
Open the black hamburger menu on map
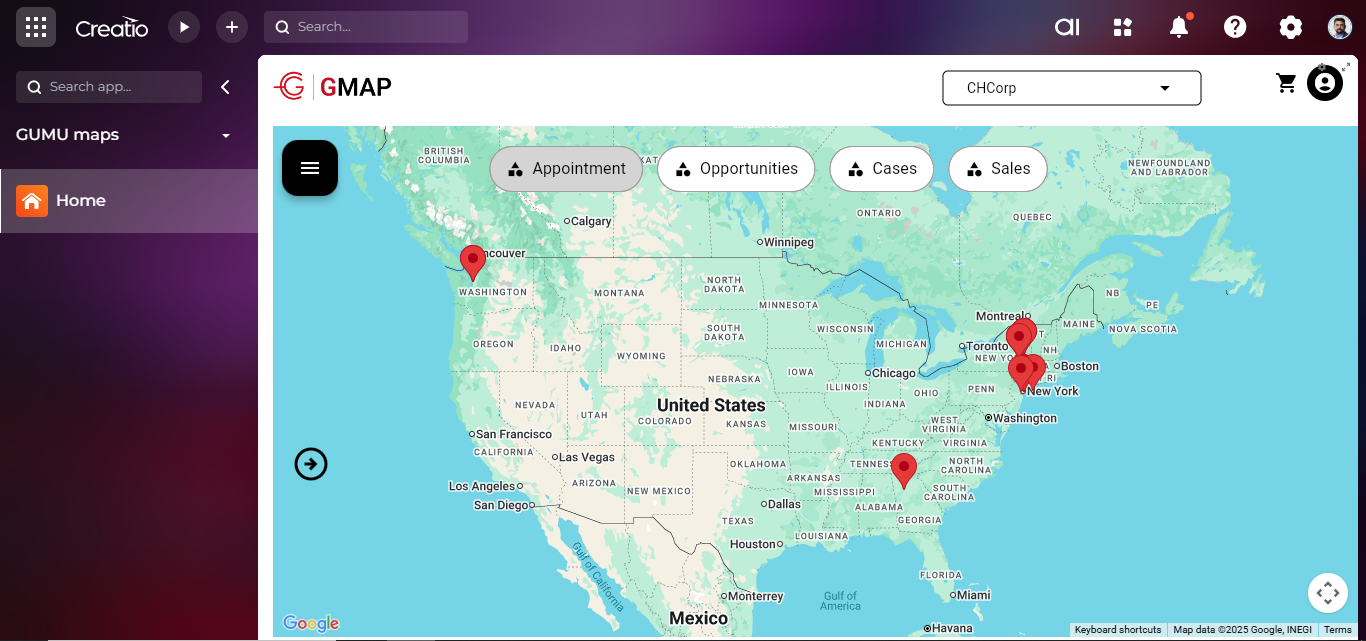(x=310, y=168)
